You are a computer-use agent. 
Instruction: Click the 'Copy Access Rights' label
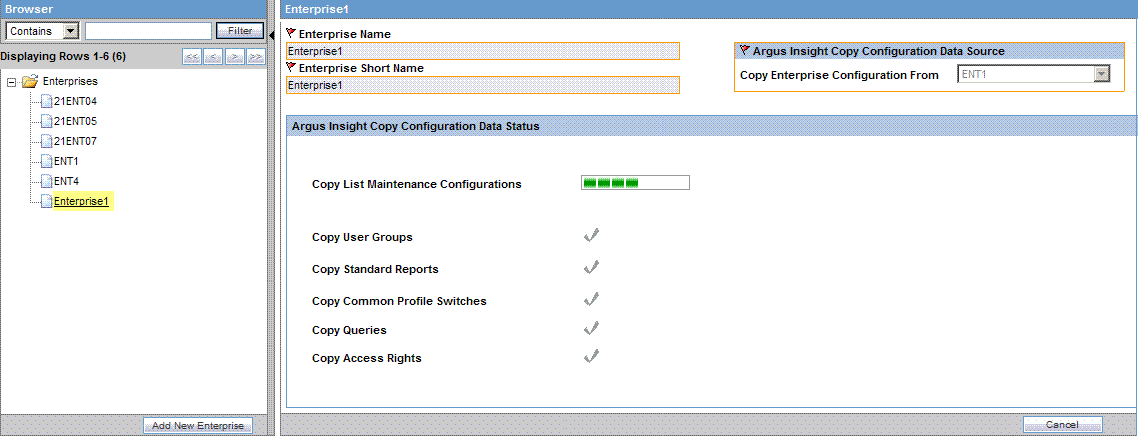[367, 358]
